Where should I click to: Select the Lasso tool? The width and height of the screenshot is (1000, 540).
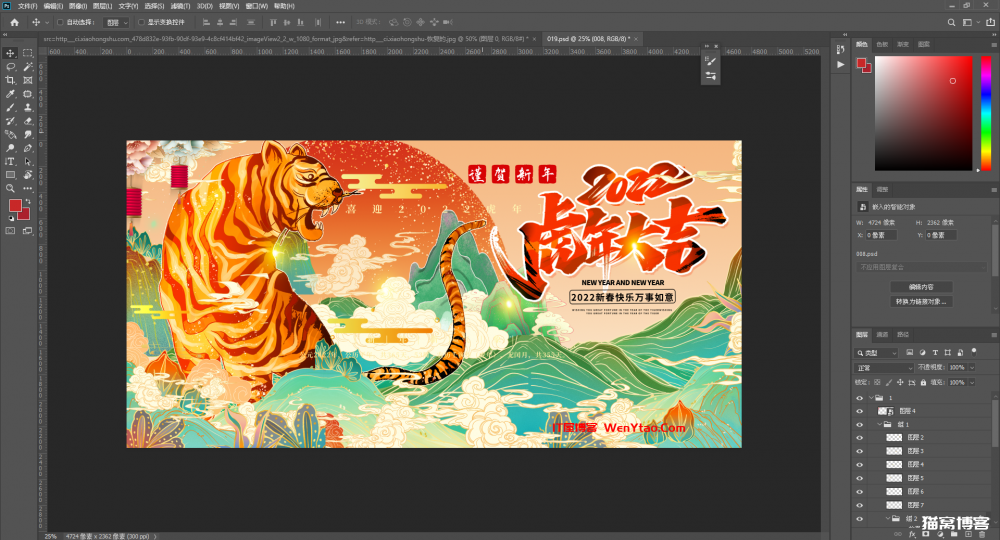pos(10,67)
